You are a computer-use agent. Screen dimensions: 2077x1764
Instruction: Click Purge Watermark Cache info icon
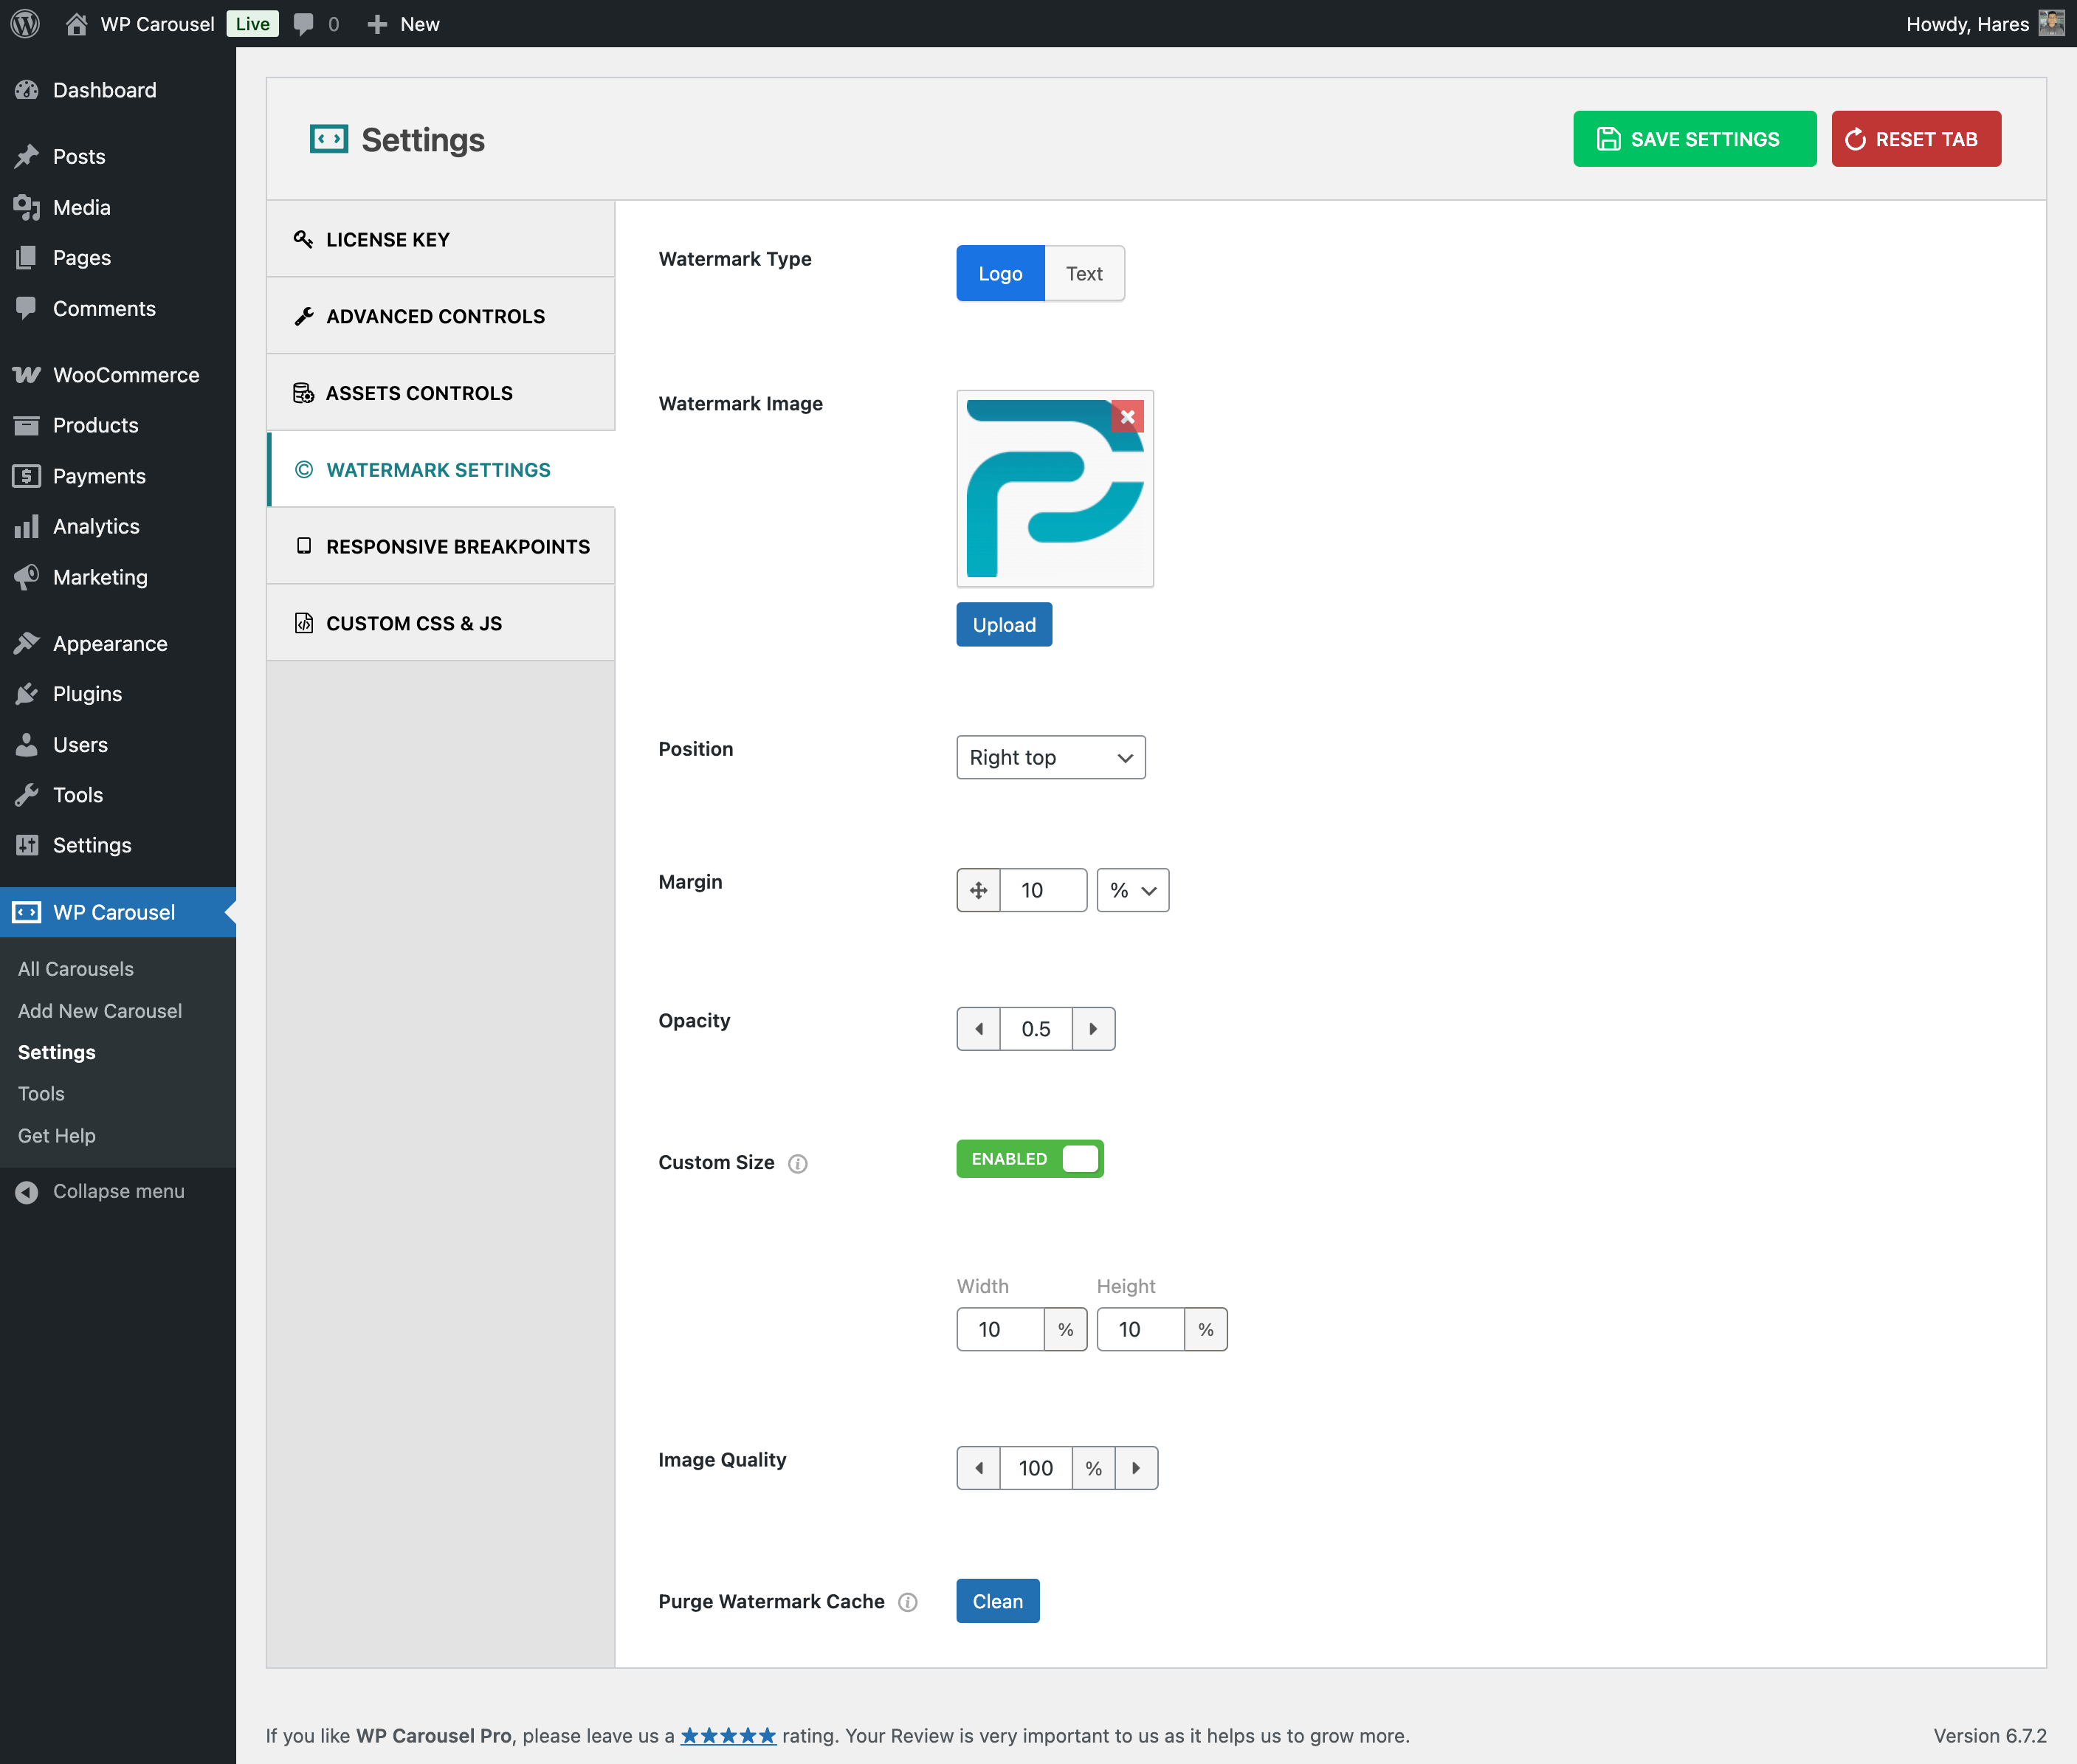pyautogui.click(x=907, y=1602)
